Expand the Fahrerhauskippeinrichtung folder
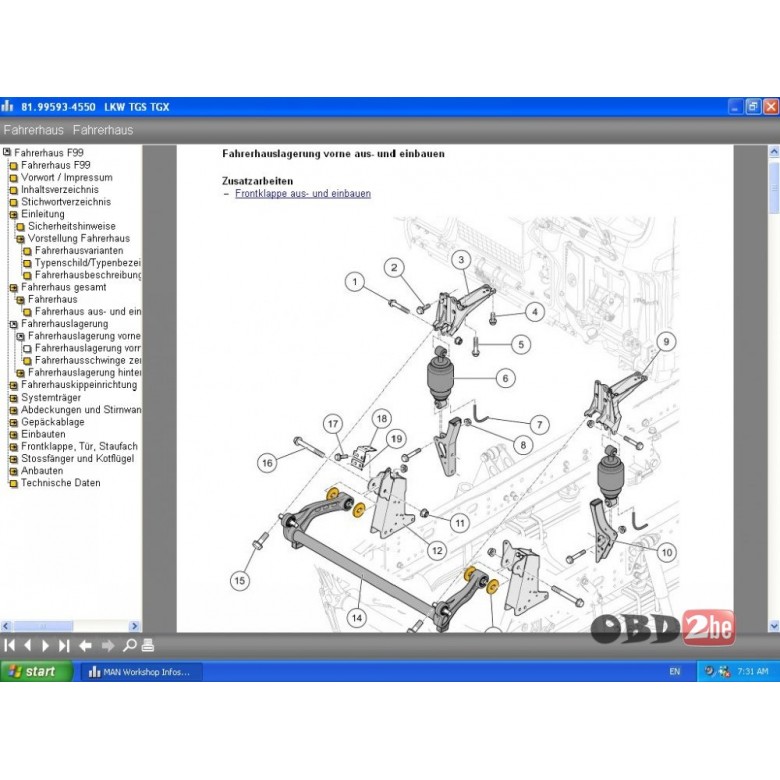780x780 pixels. click(14, 385)
